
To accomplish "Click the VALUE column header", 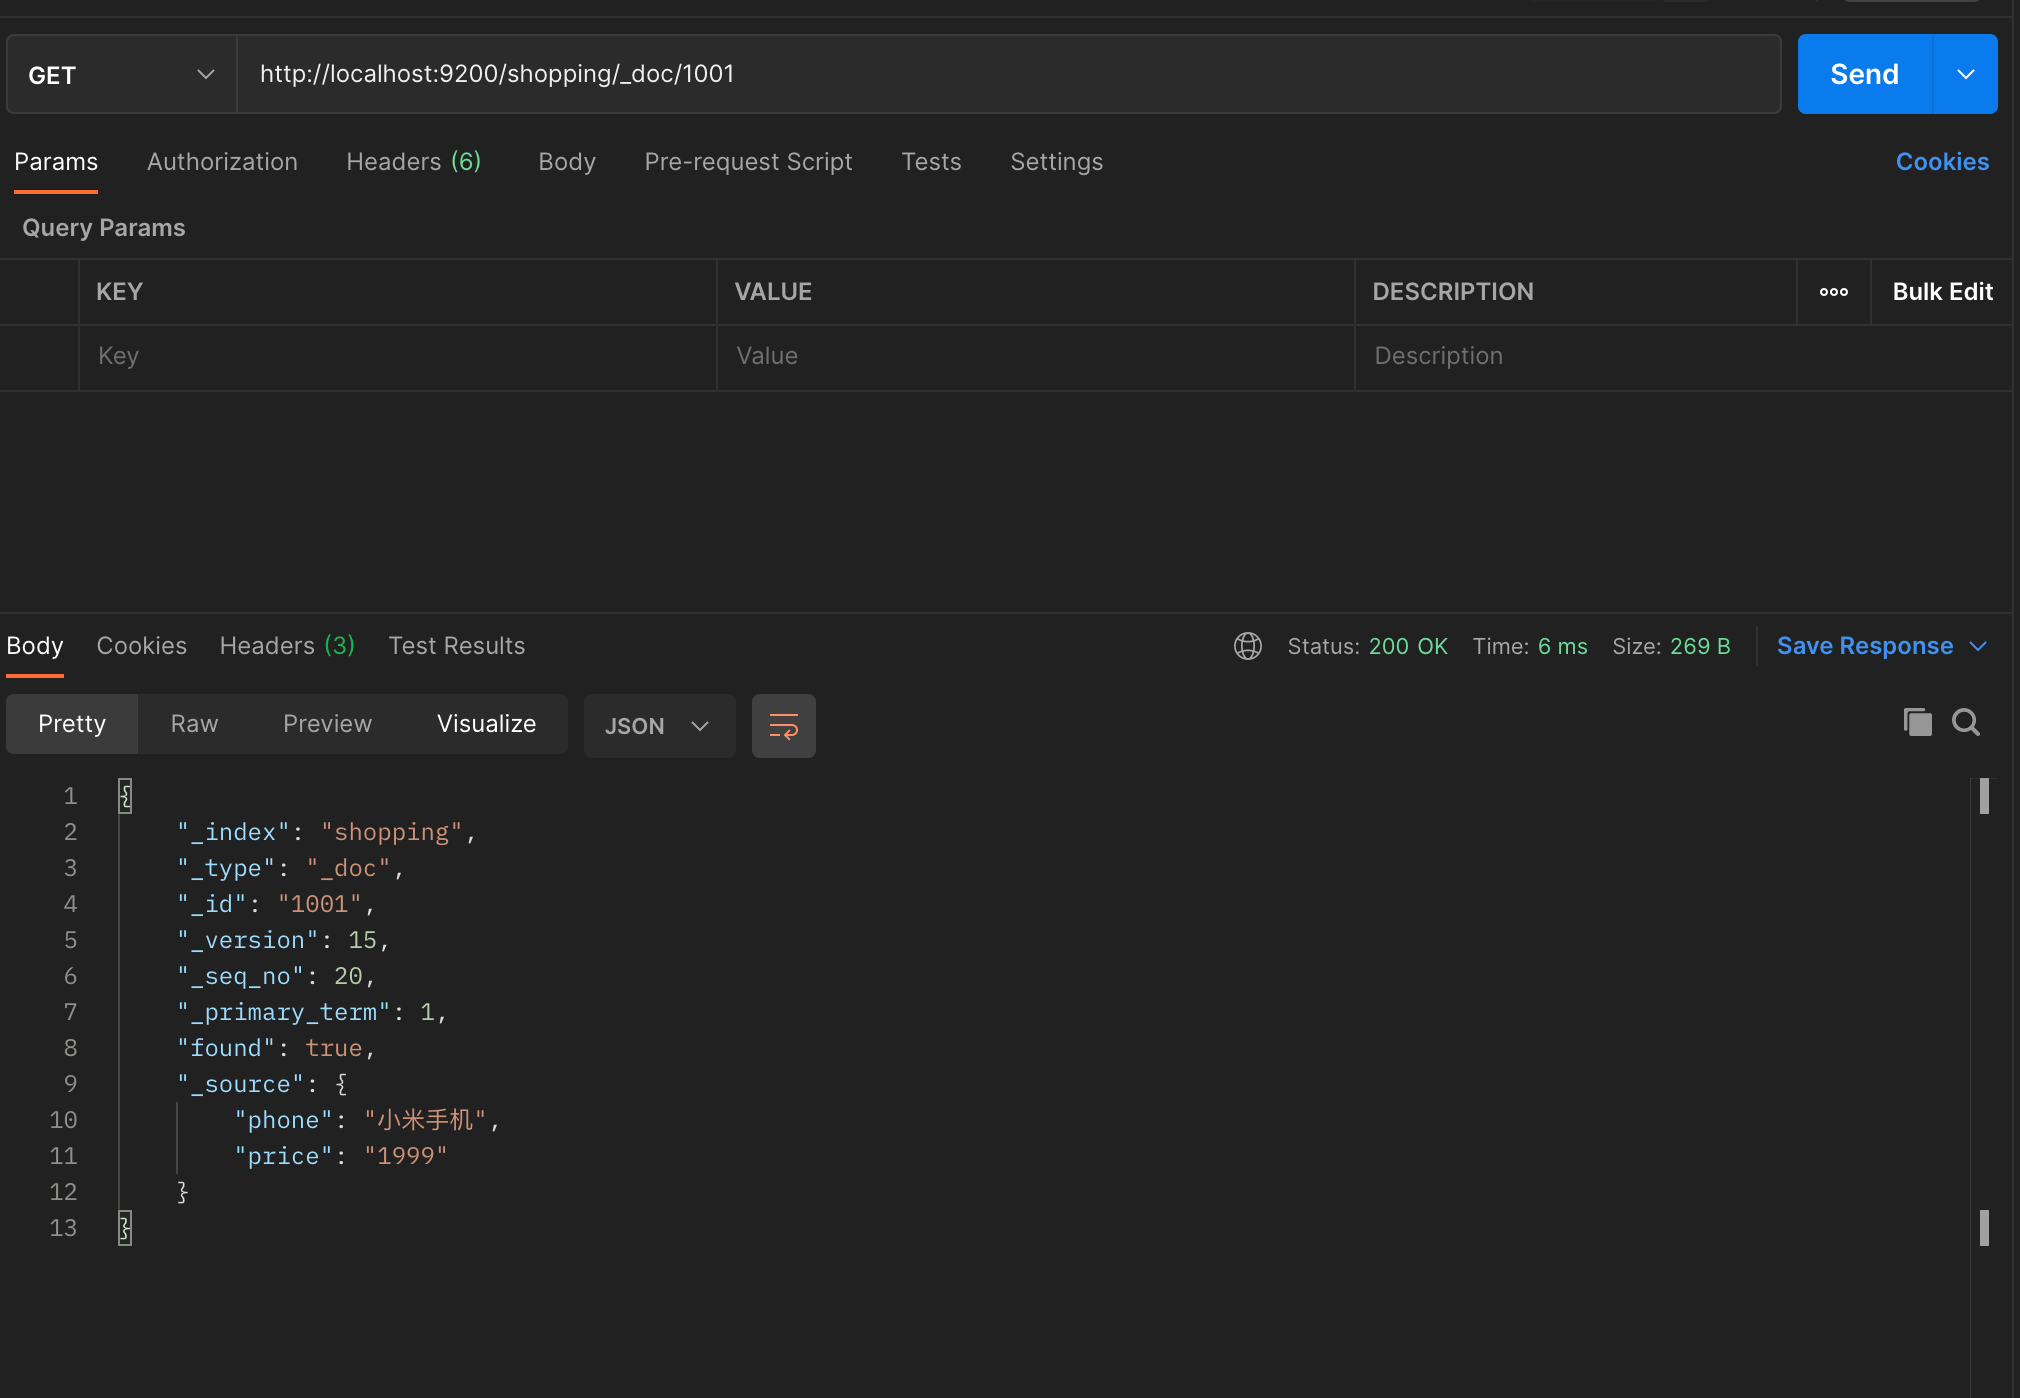I will 773,292.
